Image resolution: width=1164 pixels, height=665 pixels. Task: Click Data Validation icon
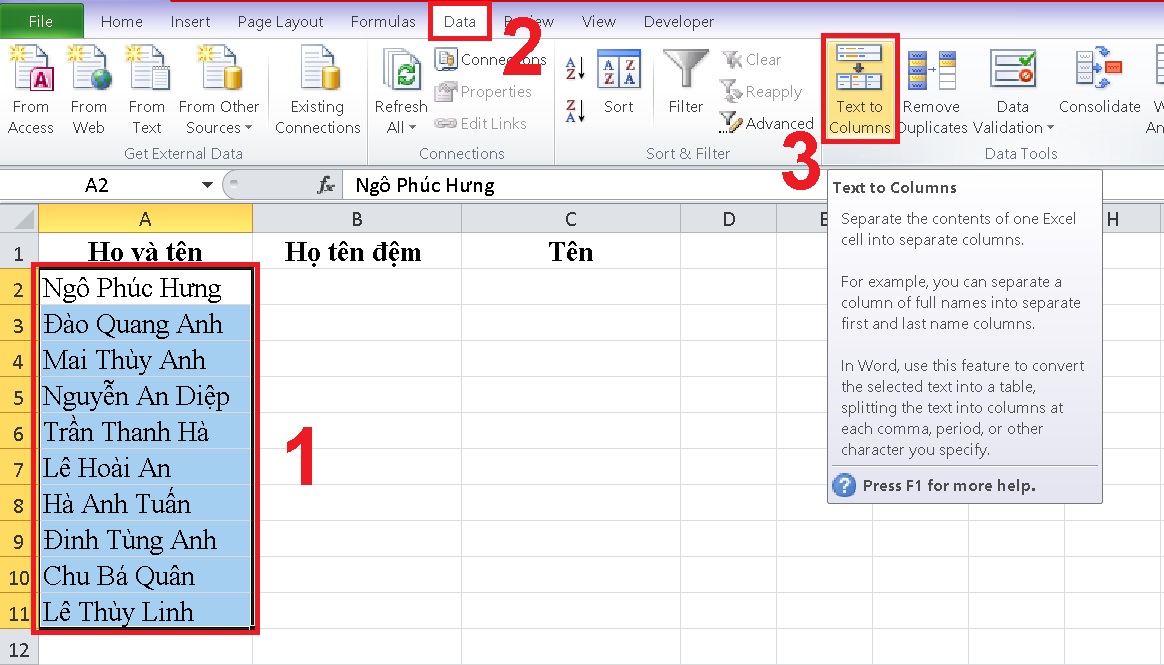pos(1013,71)
